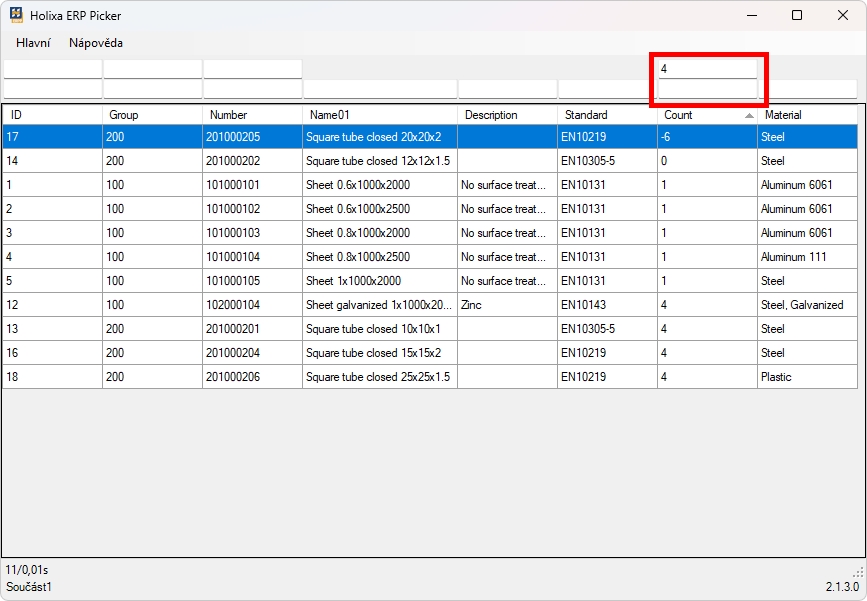Image resolution: width=867 pixels, height=601 pixels.
Task: Click the filter box above Description column
Action: coord(507,89)
